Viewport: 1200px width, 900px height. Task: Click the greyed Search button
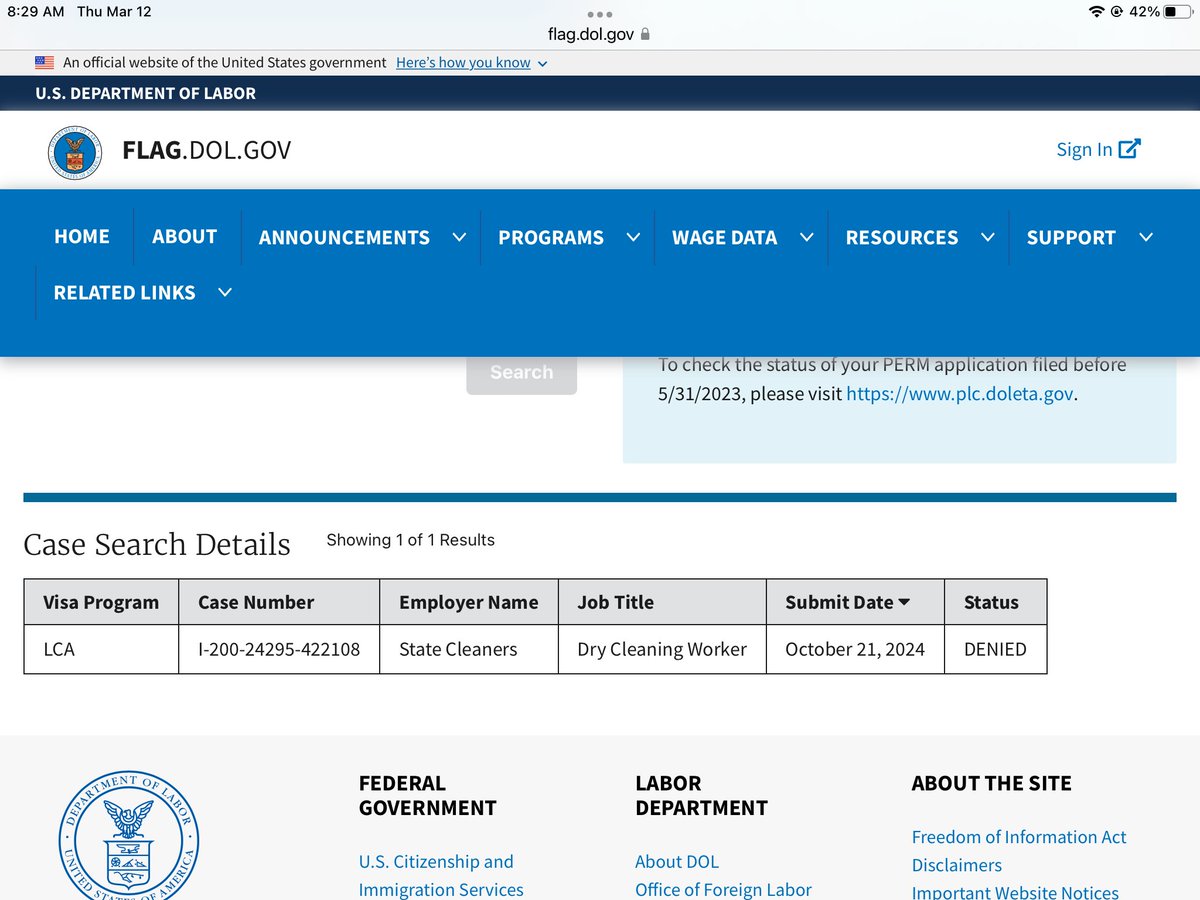[x=521, y=372]
